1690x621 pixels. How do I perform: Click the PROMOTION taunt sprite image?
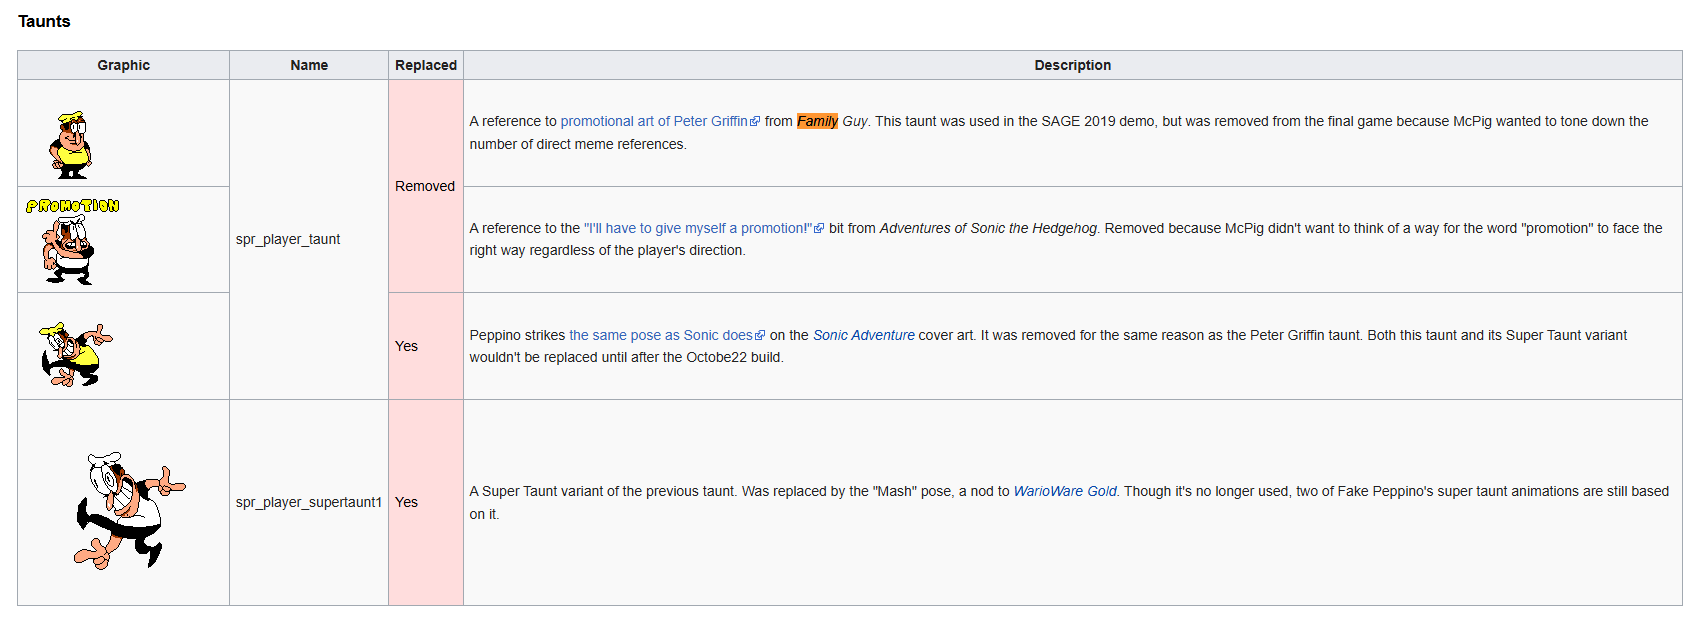[x=72, y=241]
